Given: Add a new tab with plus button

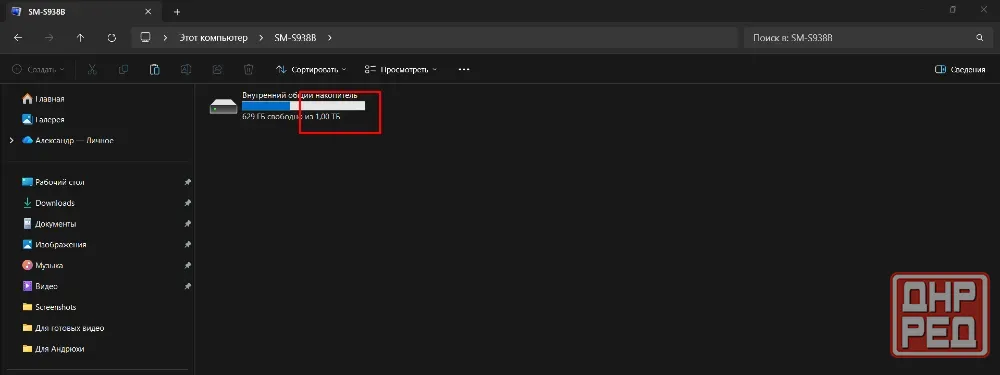Looking at the screenshot, I should [177, 11].
